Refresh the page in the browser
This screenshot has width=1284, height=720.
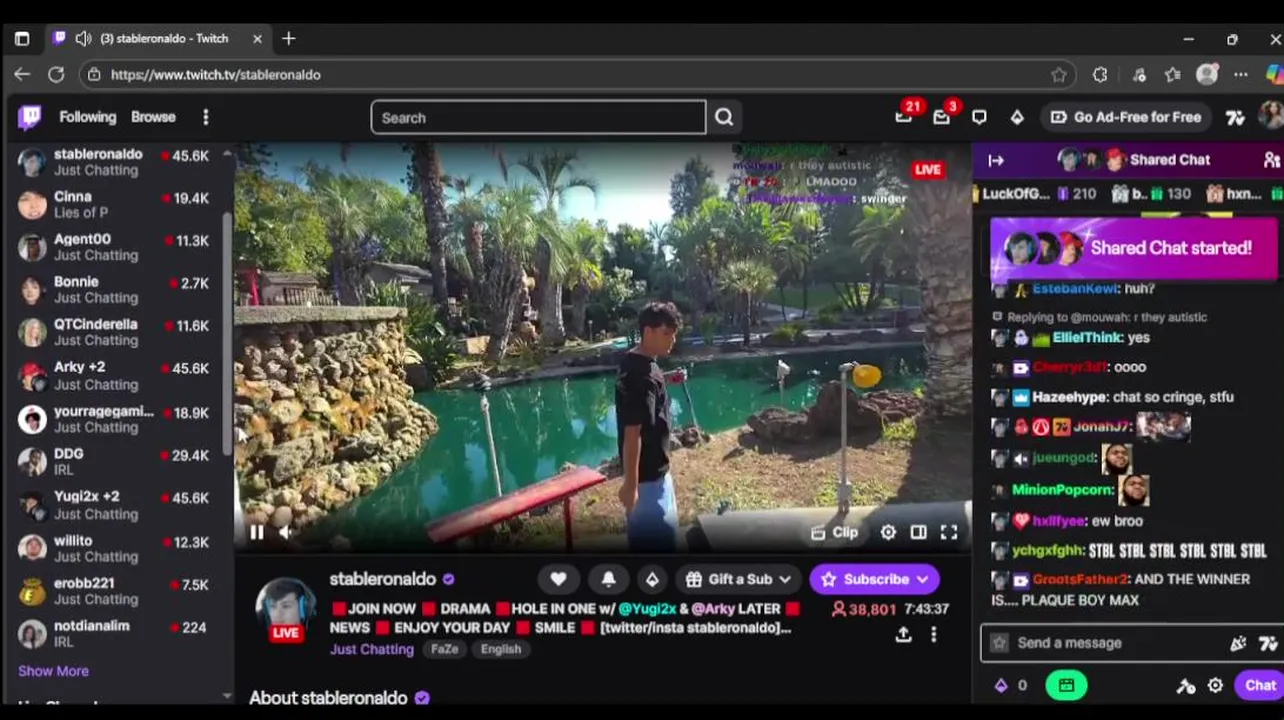pyautogui.click(x=56, y=74)
